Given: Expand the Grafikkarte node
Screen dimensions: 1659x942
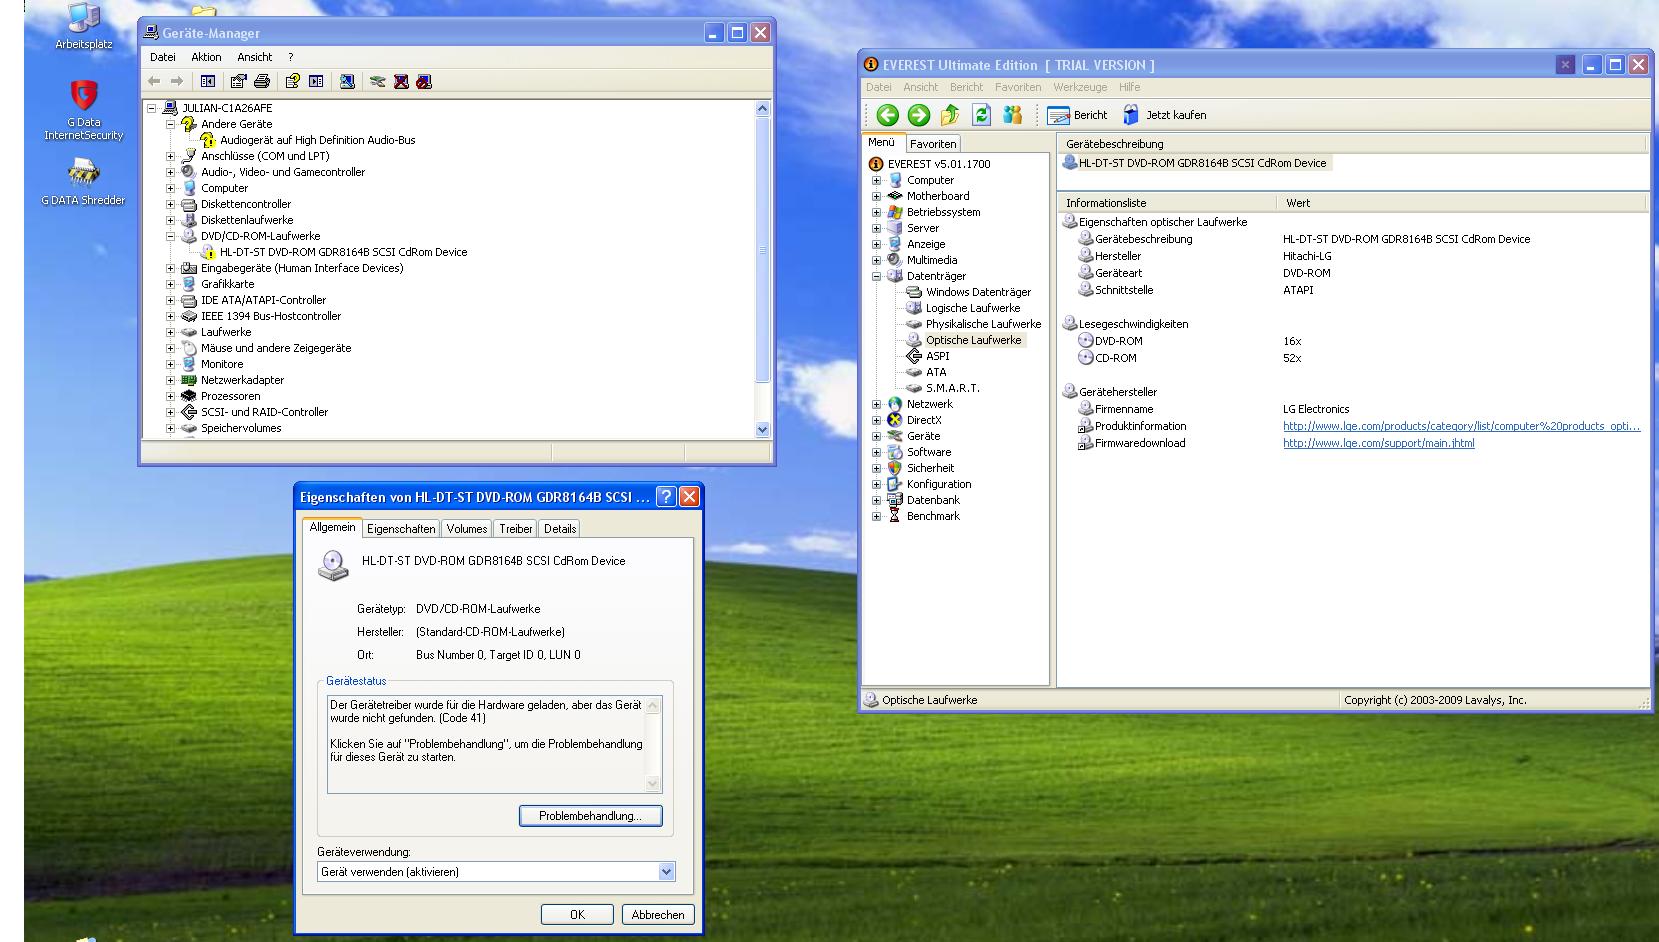Looking at the screenshot, I should click(170, 284).
